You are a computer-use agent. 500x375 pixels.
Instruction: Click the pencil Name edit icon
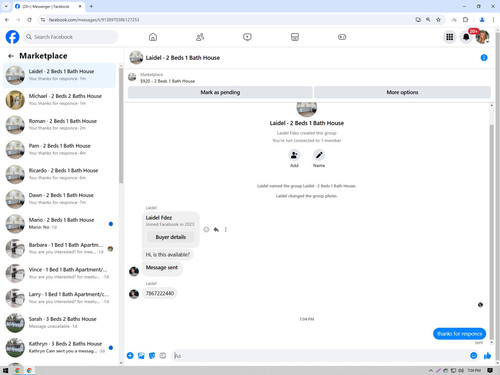tap(319, 155)
